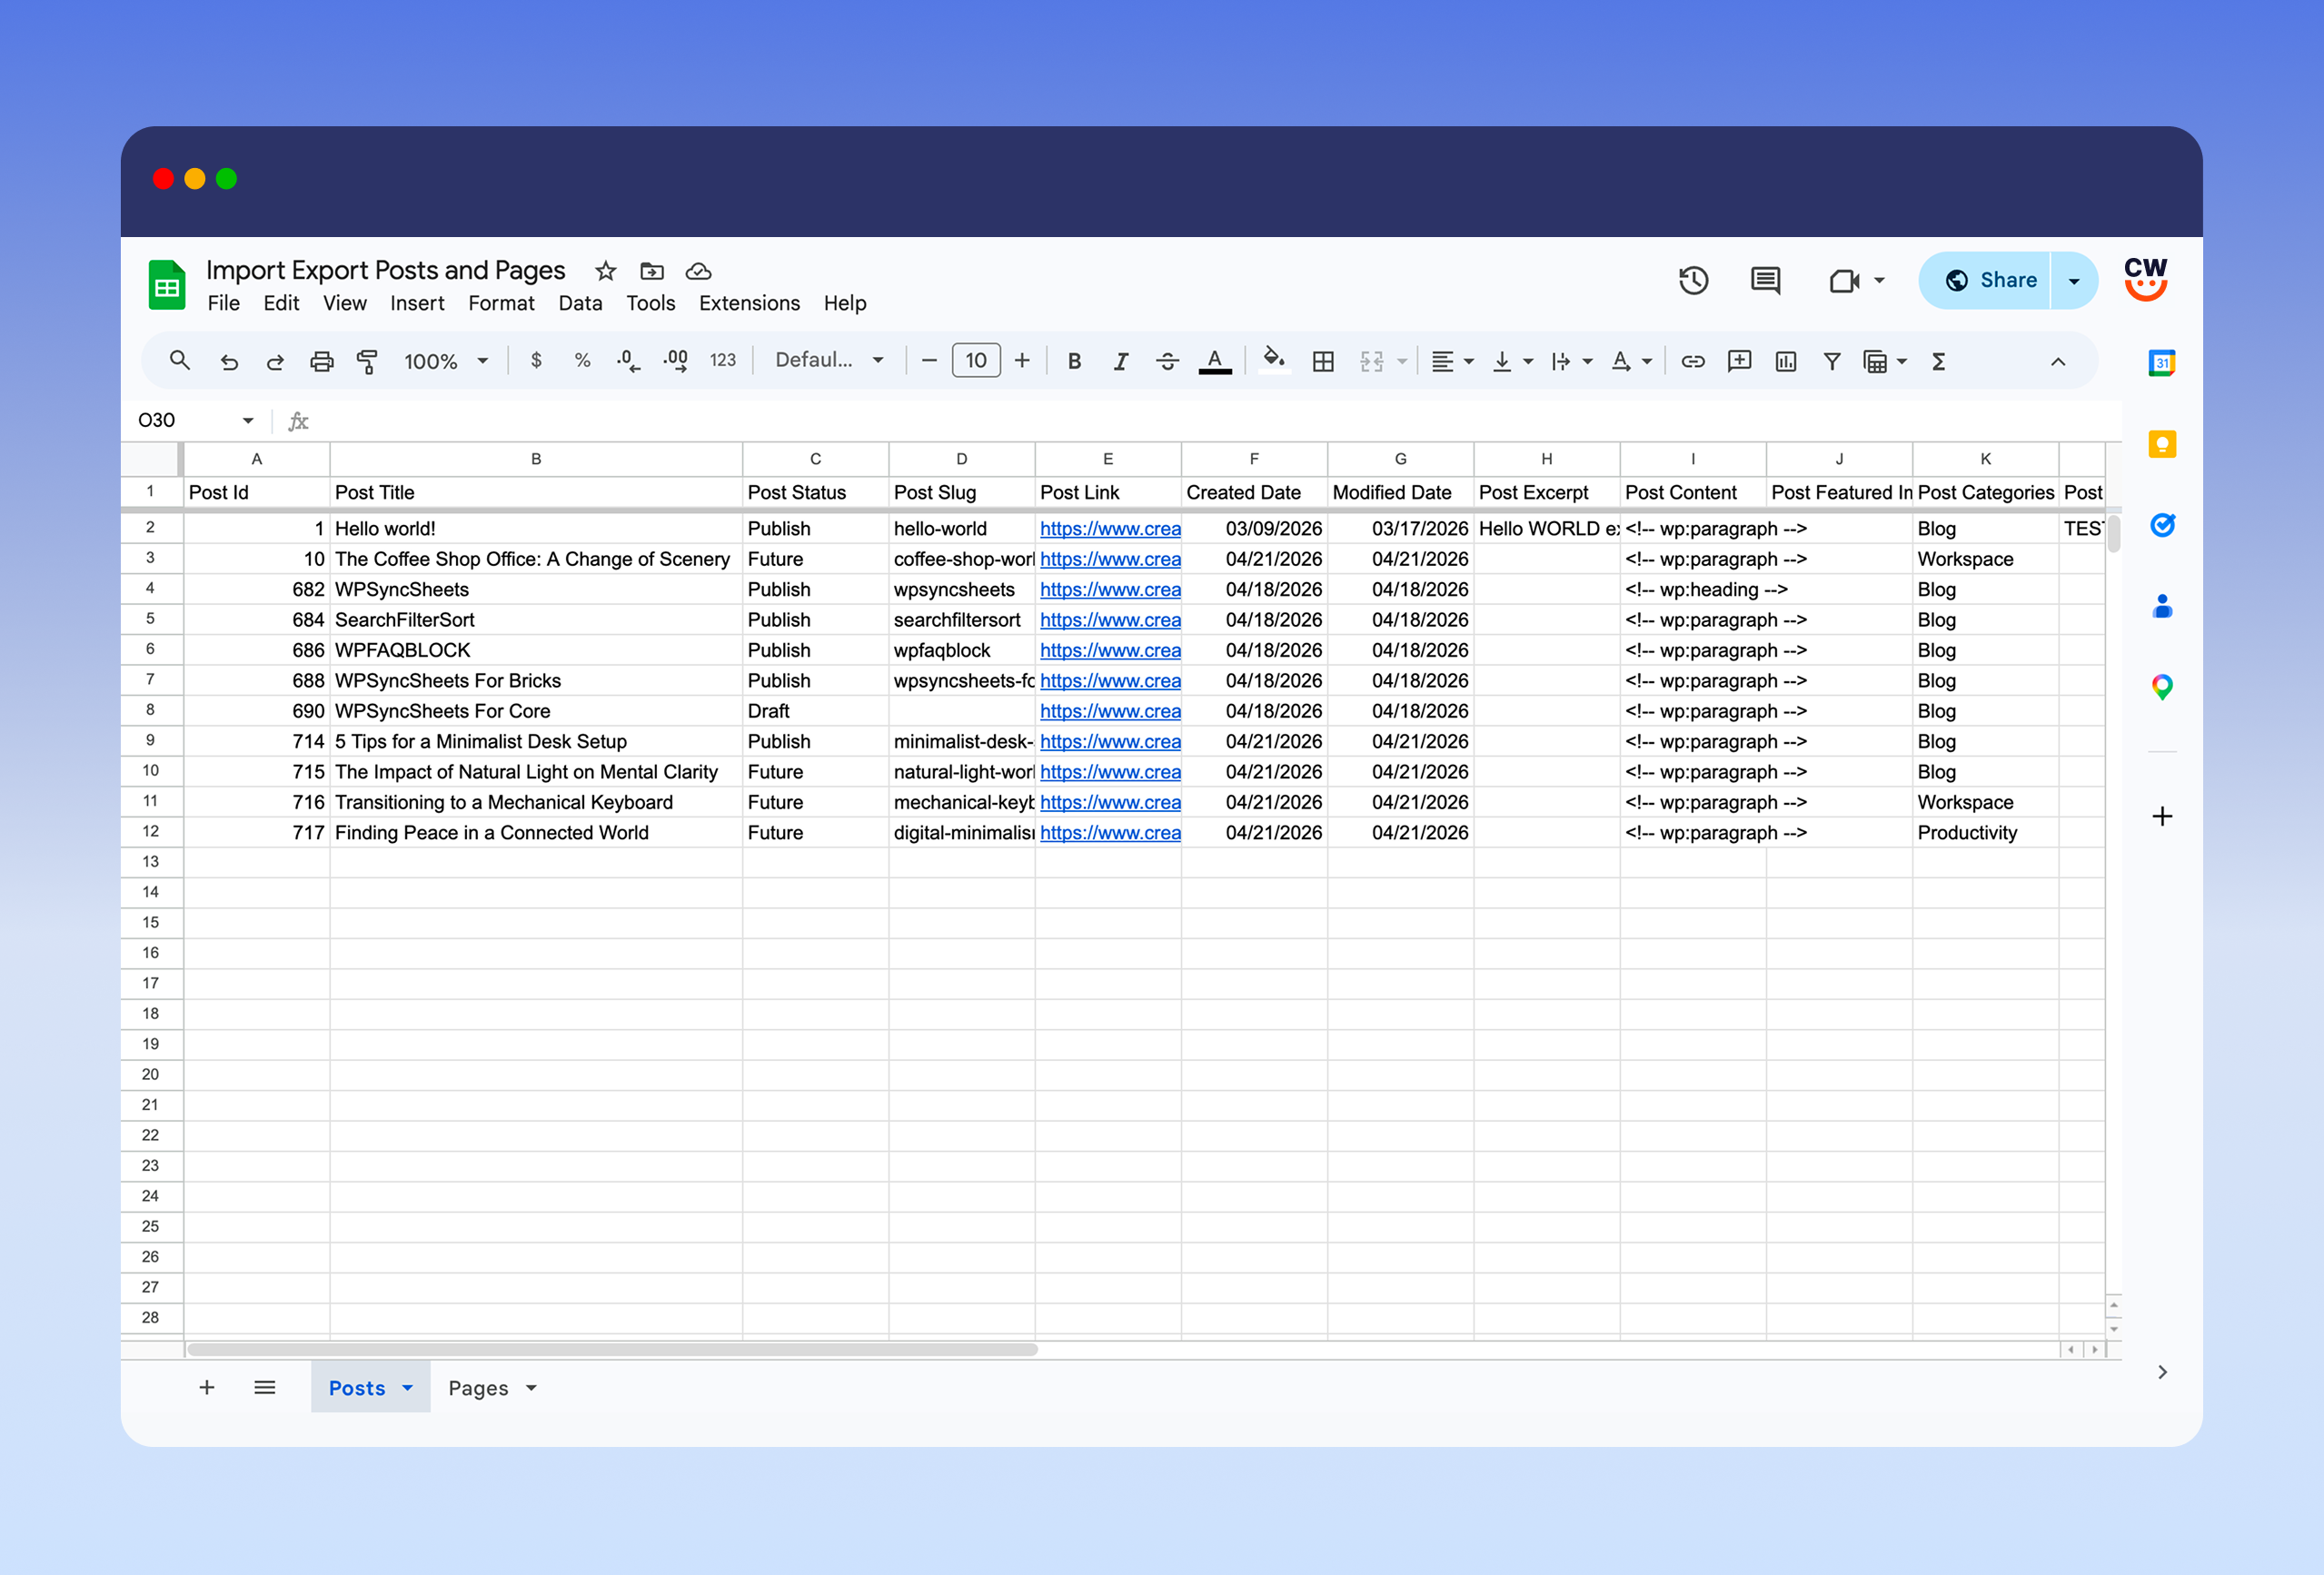Increase decimal places icon
2324x1575 pixels.
pos(676,361)
